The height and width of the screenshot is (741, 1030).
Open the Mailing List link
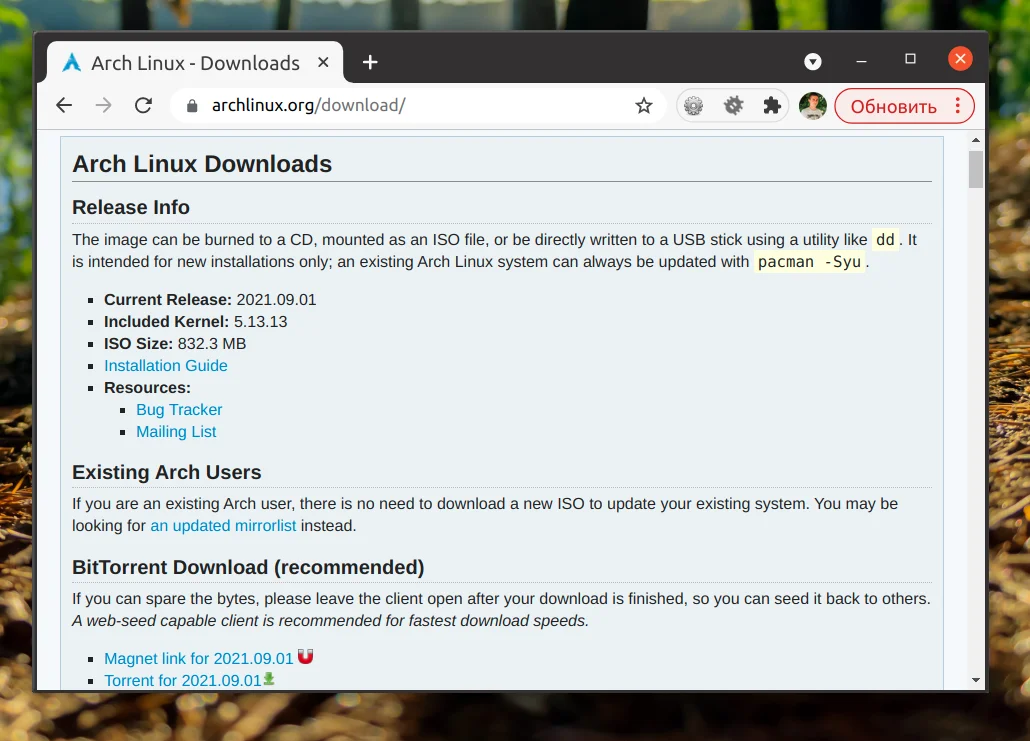176,432
